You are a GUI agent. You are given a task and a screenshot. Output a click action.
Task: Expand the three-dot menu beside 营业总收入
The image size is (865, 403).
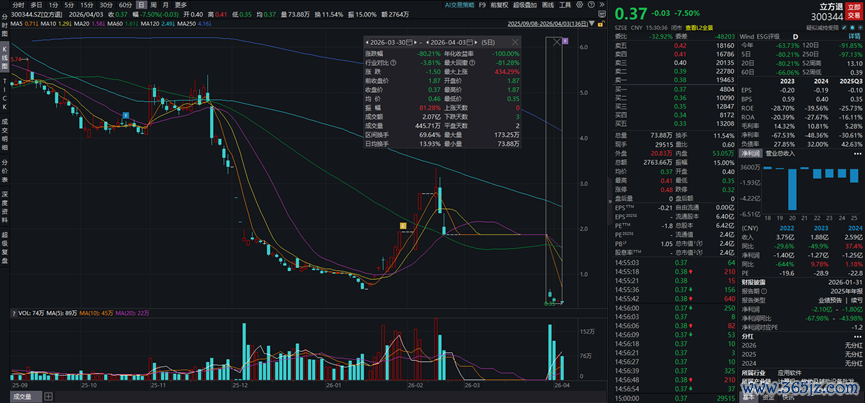(858, 154)
